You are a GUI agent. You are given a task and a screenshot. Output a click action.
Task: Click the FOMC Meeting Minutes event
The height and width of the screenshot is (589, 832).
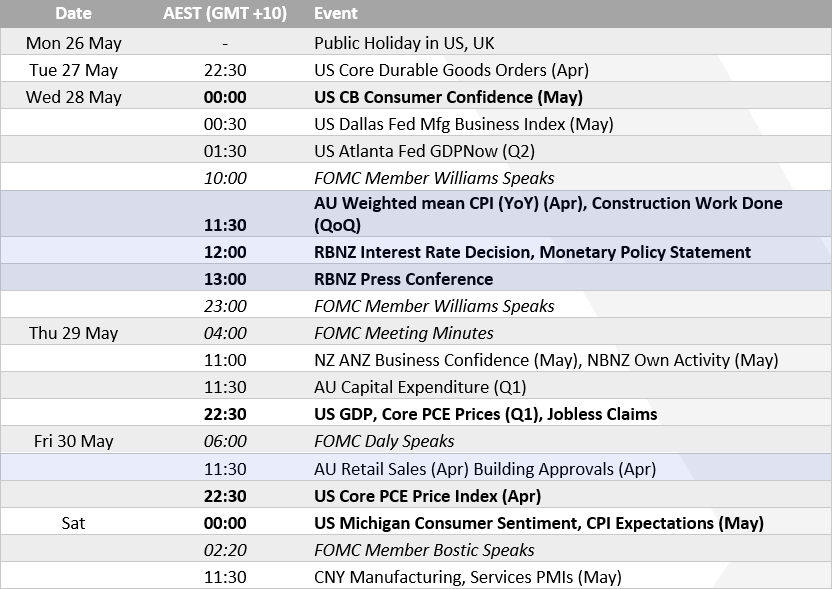(403, 333)
